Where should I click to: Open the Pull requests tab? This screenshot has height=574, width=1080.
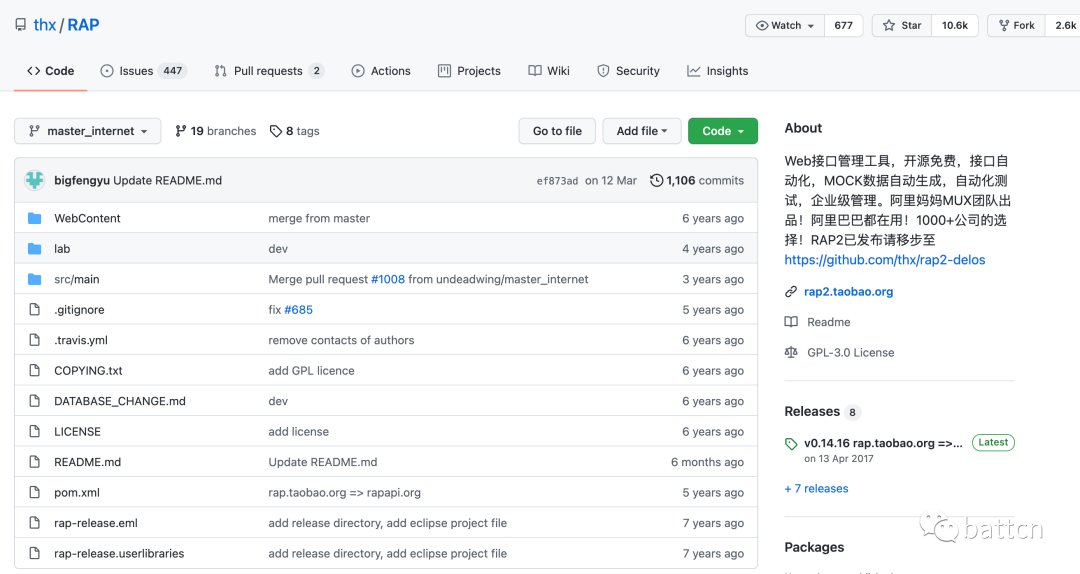[x=268, y=71]
